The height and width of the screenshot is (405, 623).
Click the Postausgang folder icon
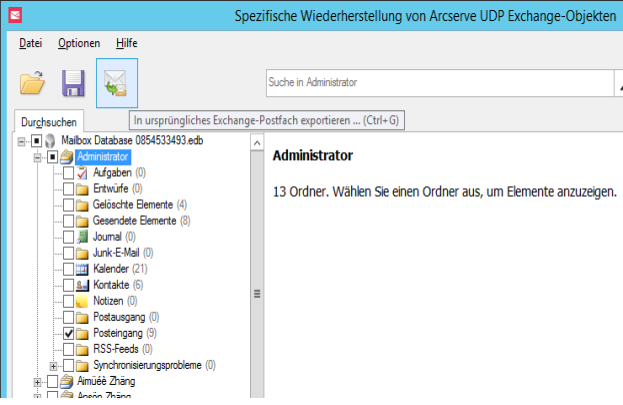[82, 317]
